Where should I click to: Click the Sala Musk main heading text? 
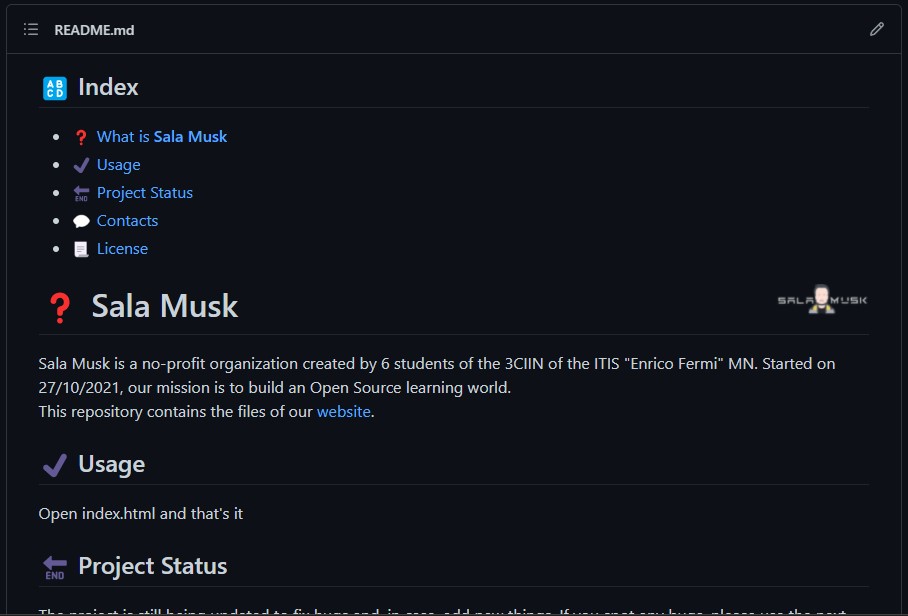165,306
